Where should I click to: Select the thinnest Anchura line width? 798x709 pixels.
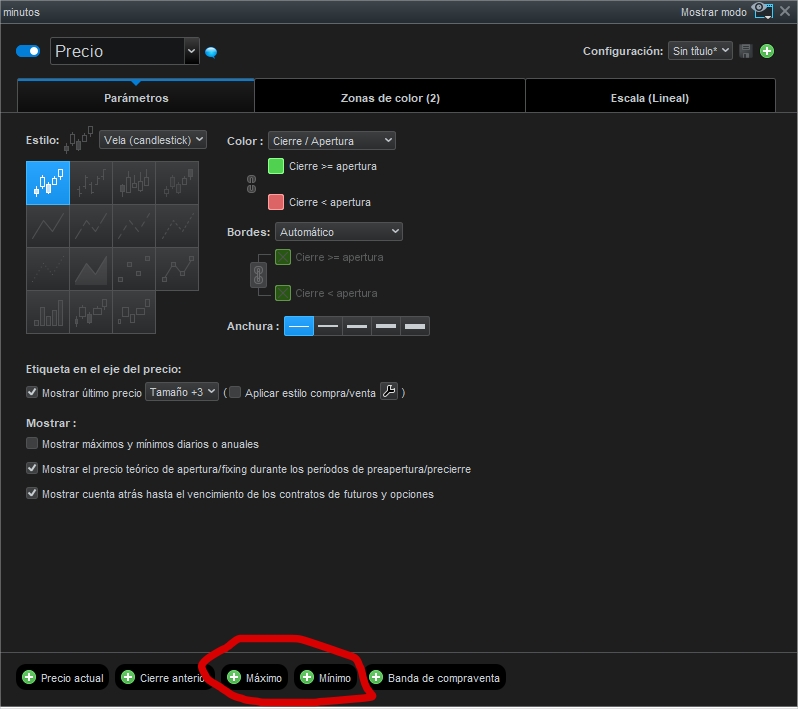[299, 326]
